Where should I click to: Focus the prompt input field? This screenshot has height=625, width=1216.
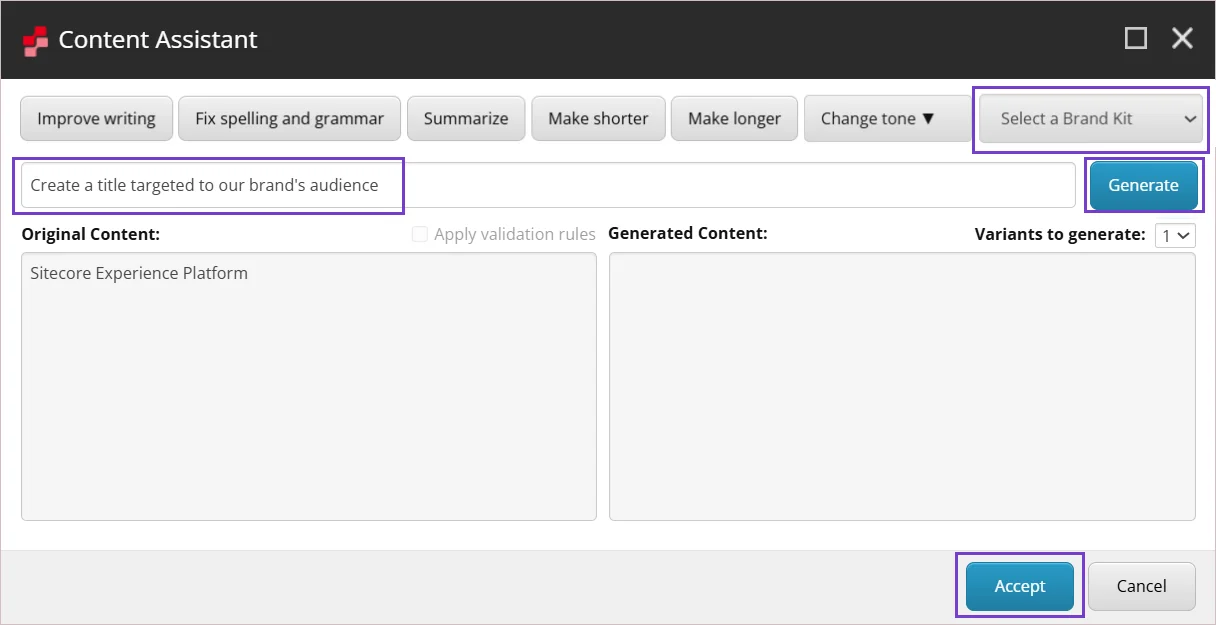pyautogui.click(x=548, y=185)
